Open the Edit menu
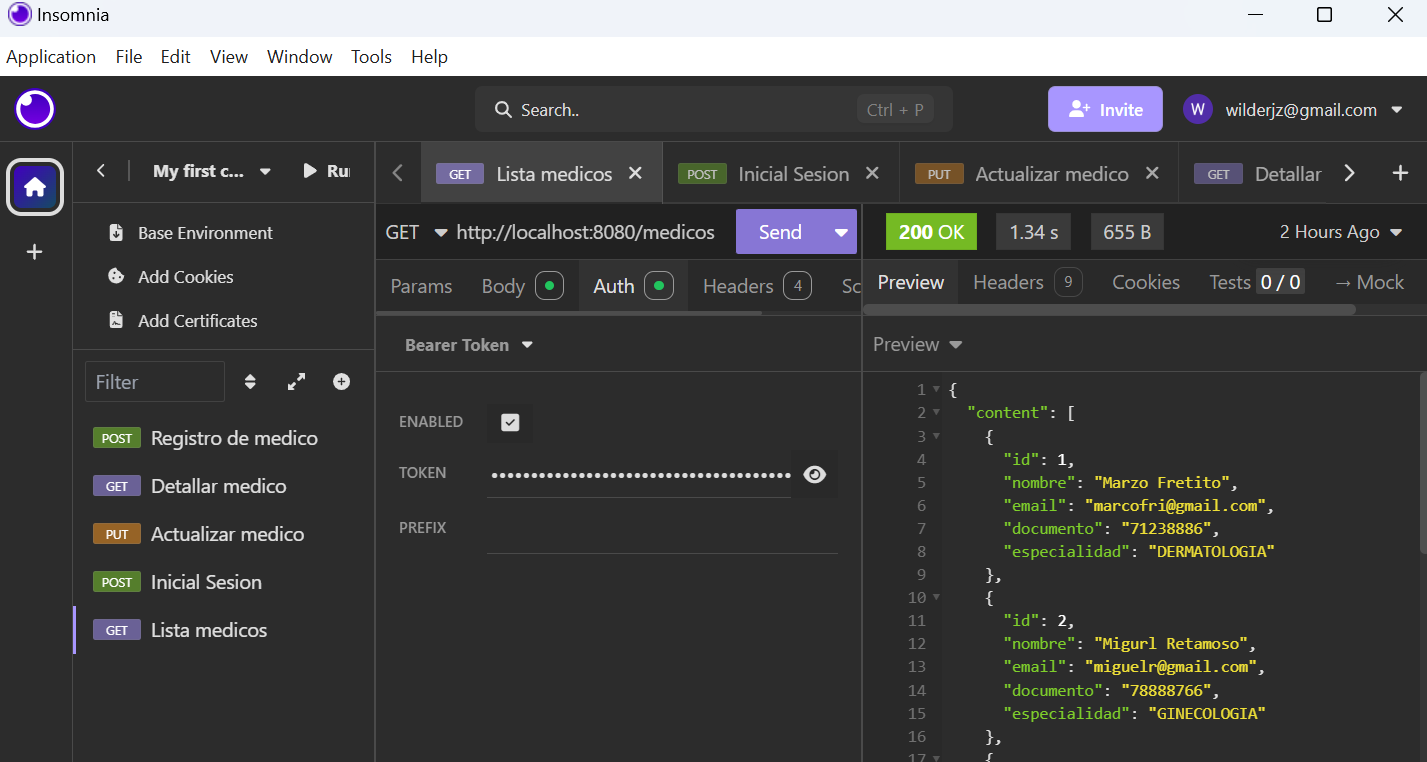The width and height of the screenshot is (1427, 762). point(176,57)
